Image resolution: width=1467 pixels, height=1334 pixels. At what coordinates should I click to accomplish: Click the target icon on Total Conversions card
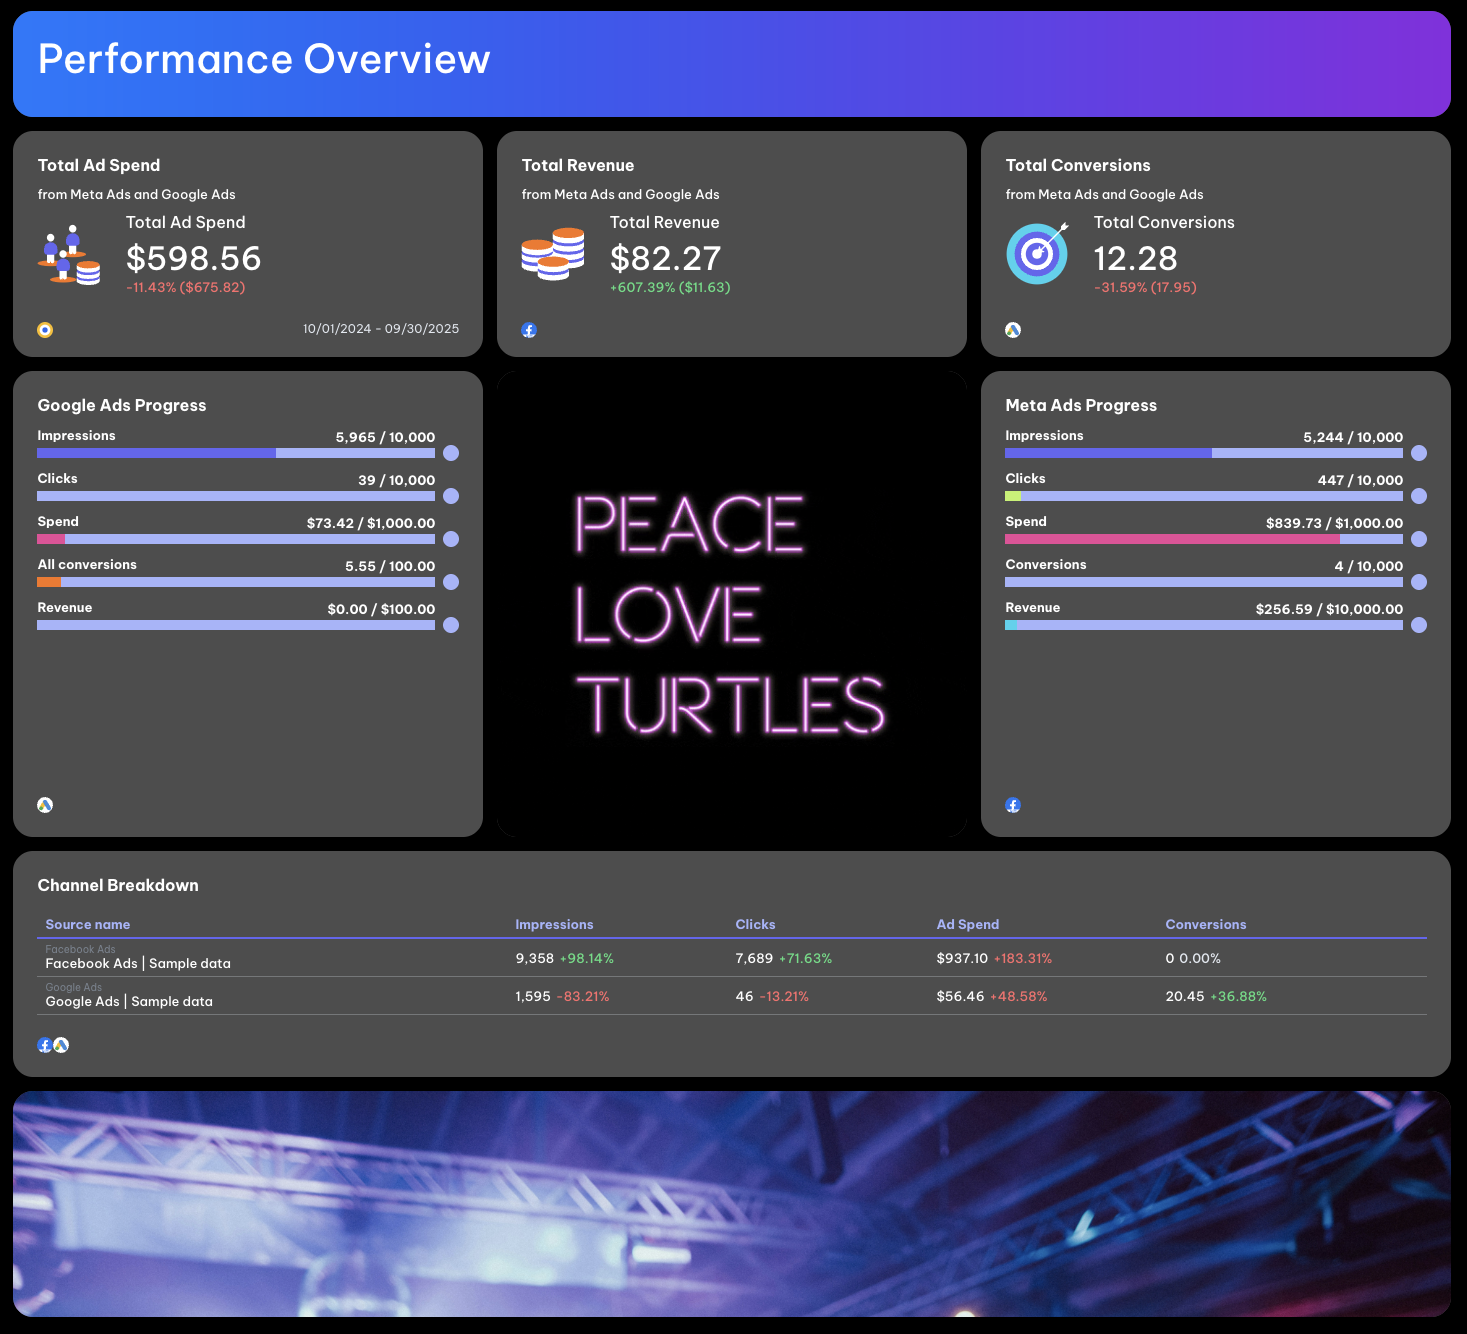pyautogui.click(x=1037, y=254)
